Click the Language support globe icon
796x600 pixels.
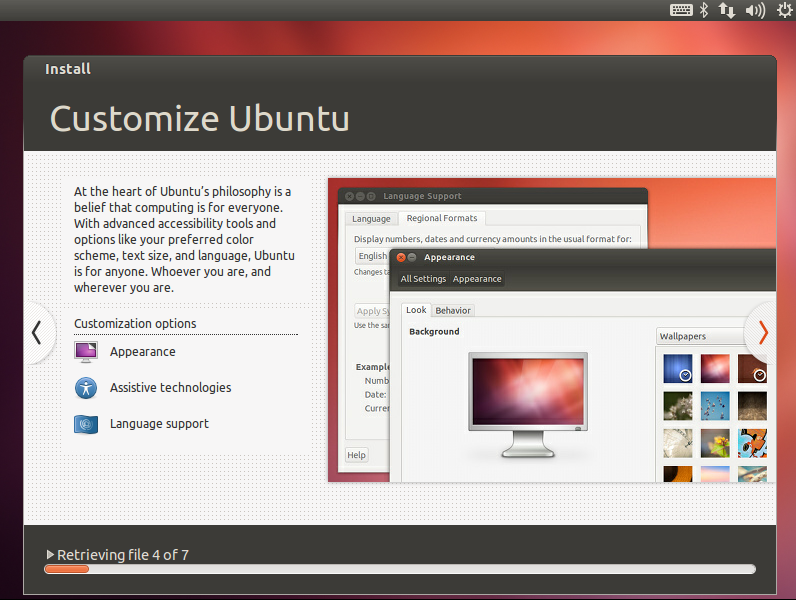pyautogui.click(x=86, y=424)
